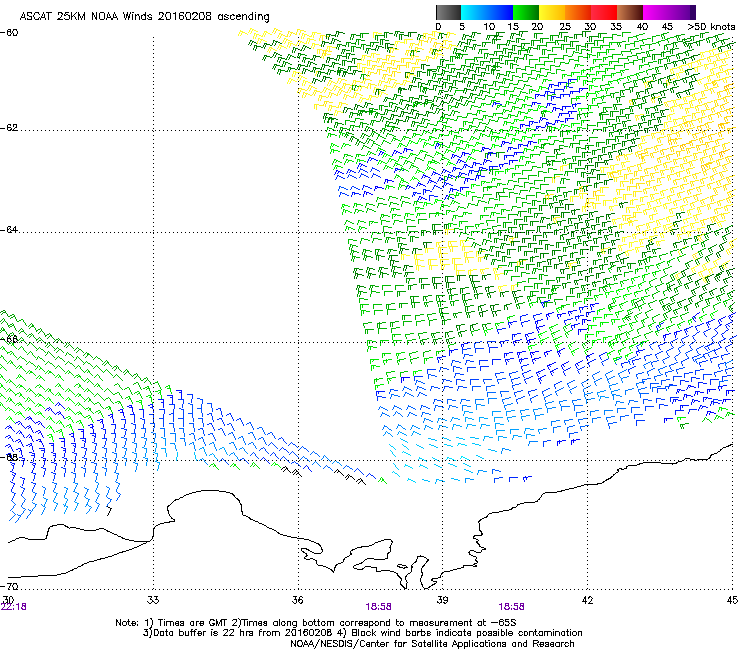Click the longitude label '45'
This screenshot has height=650, width=740.
click(x=732, y=600)
